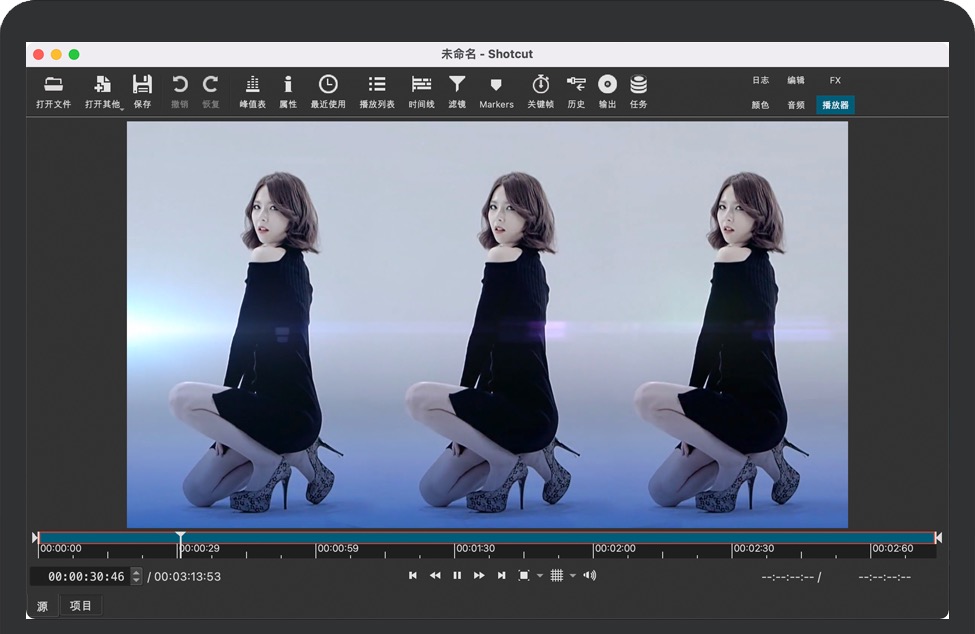The width and height of the screenshot is (975, 634).
Task: Open the zoom level dropdown arrow
Action: coord(540,576)
